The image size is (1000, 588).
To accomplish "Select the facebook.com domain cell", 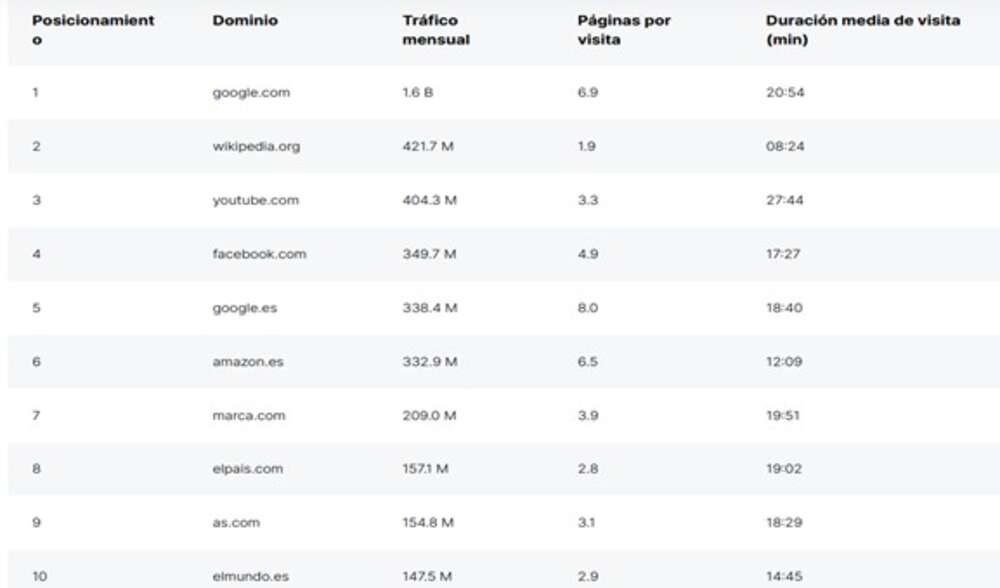I will point(256,253).
